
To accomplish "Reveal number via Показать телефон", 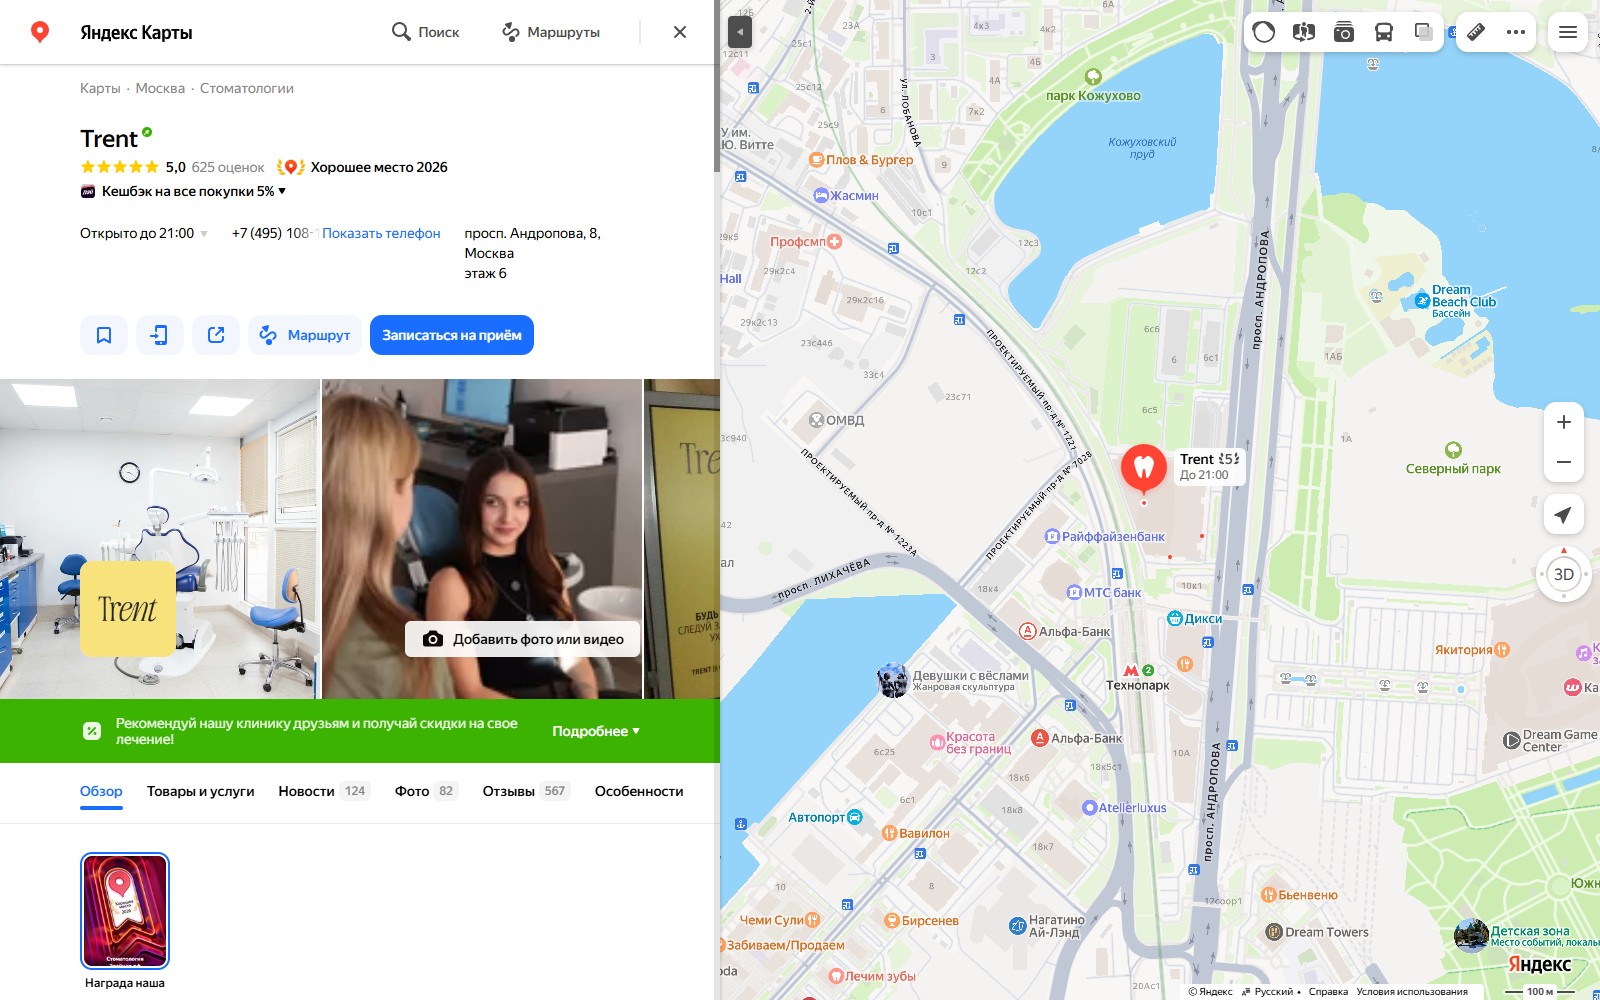I will [x=381, y=233].
